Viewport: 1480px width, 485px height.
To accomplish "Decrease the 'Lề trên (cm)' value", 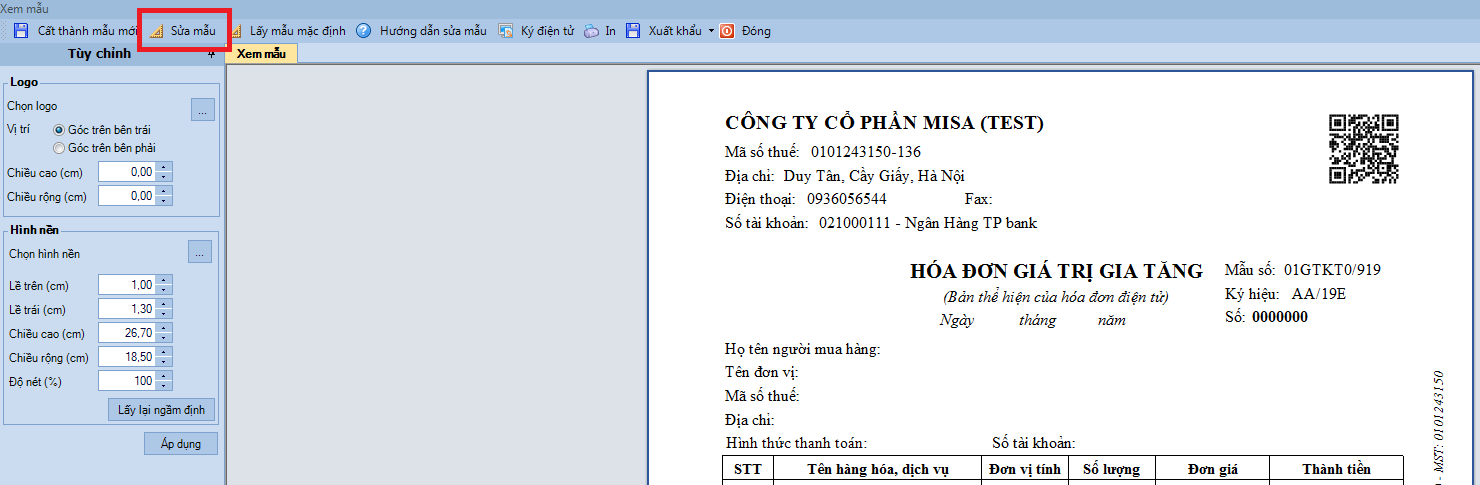I will [165, 290].
